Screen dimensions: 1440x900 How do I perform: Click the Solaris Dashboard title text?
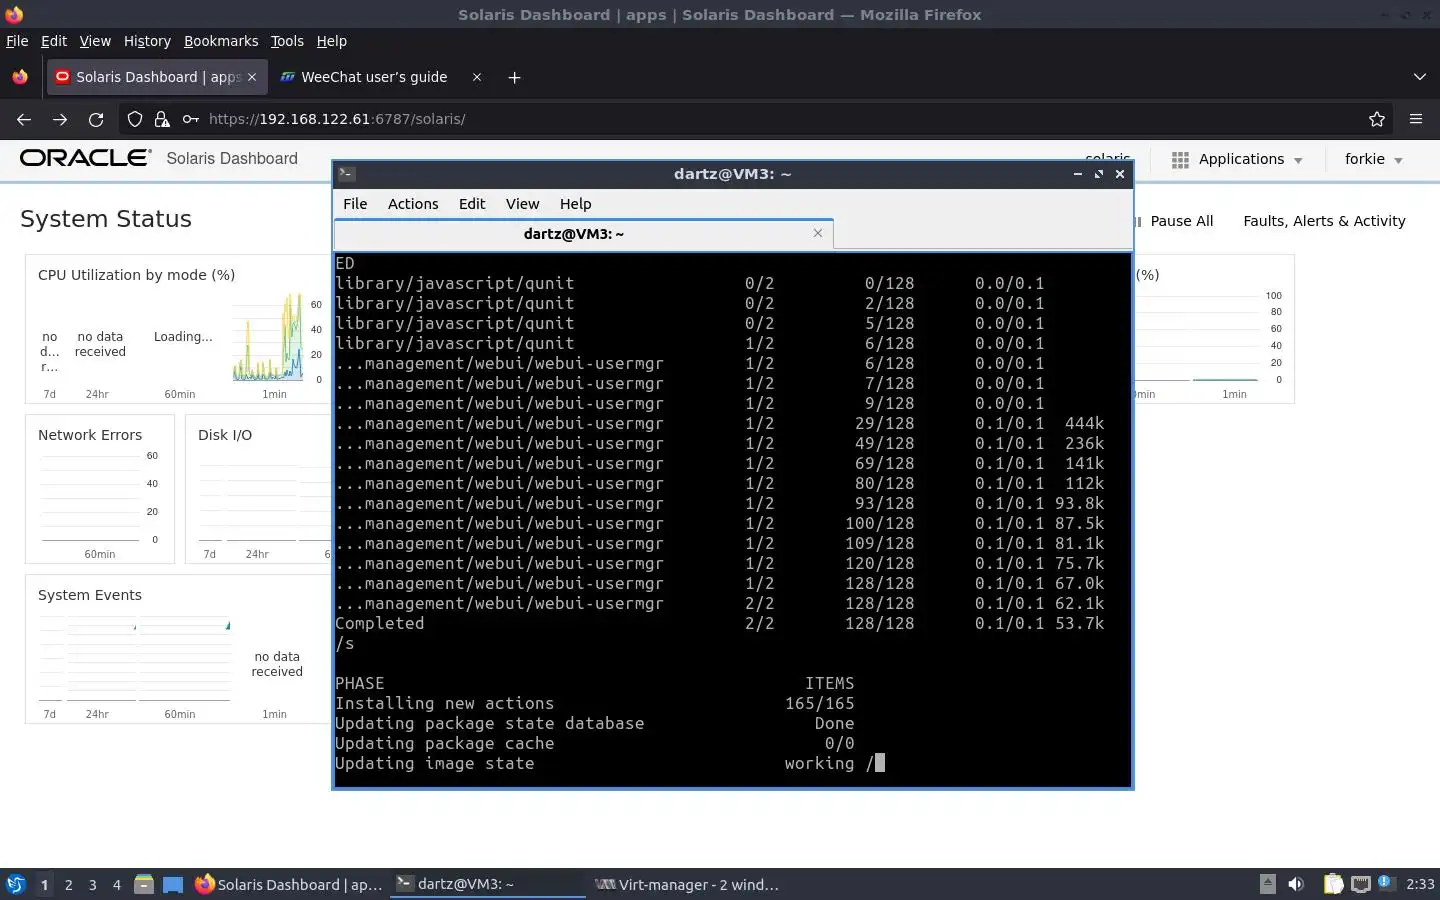click(232, 158)
